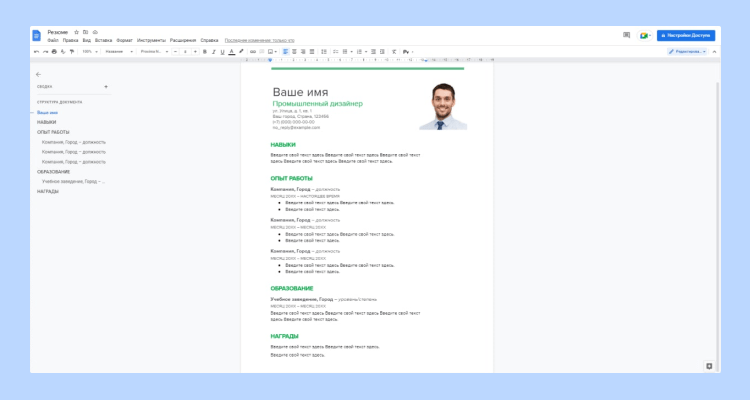Increase the font size
This screenshot has width=750, height=400.
tap(195, 52)
